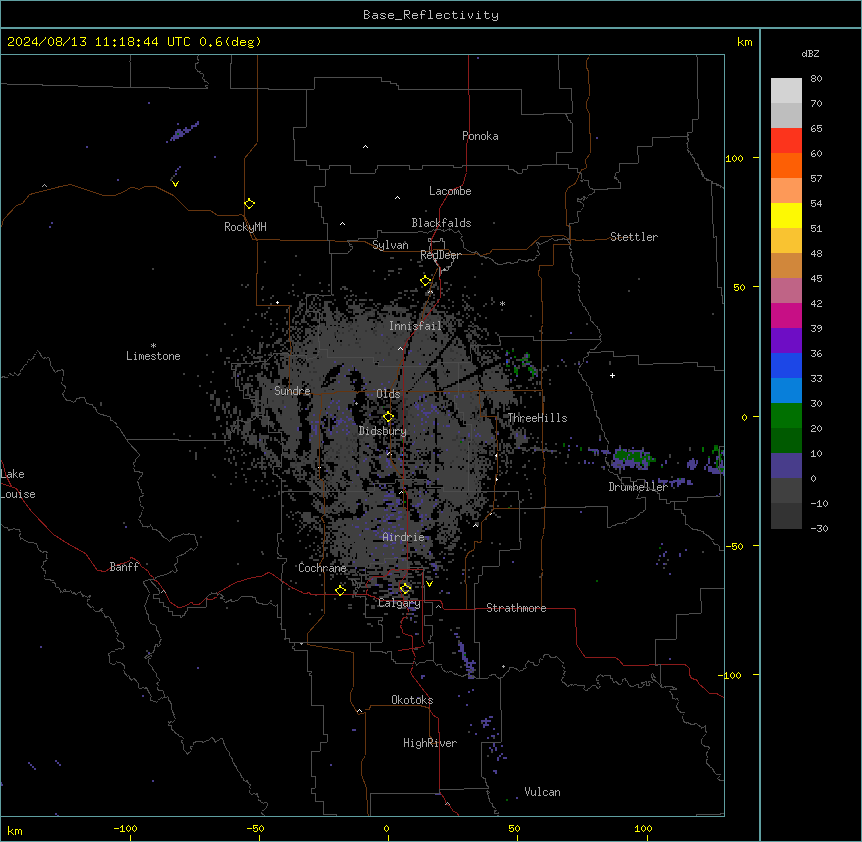This screenshot has width=862, height=842.
Task: Click the Stettler label
Action: coord(633,237)
